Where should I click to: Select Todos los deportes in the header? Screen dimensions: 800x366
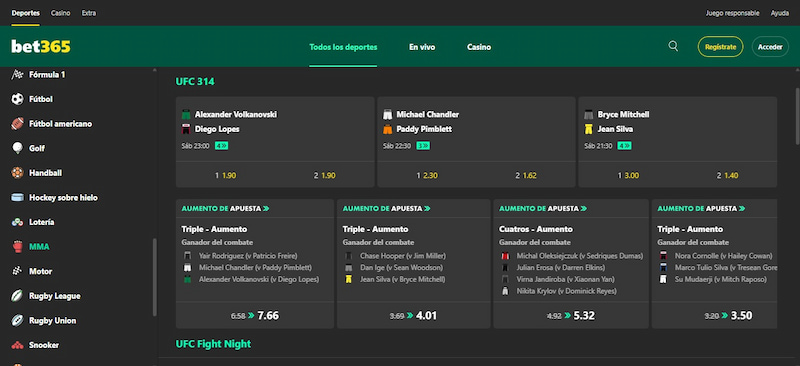(343, 47)
